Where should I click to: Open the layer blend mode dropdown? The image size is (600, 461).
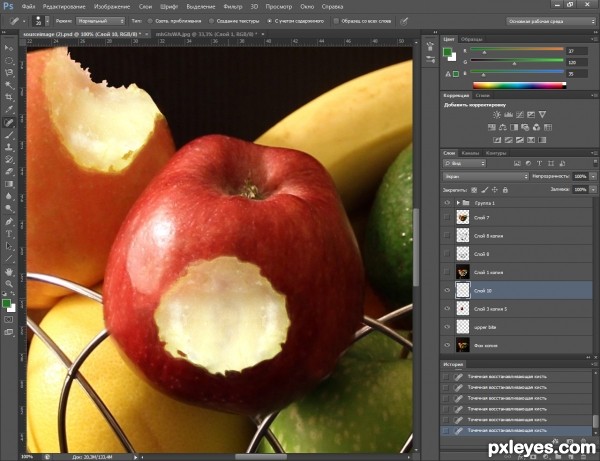pos(486,176)
